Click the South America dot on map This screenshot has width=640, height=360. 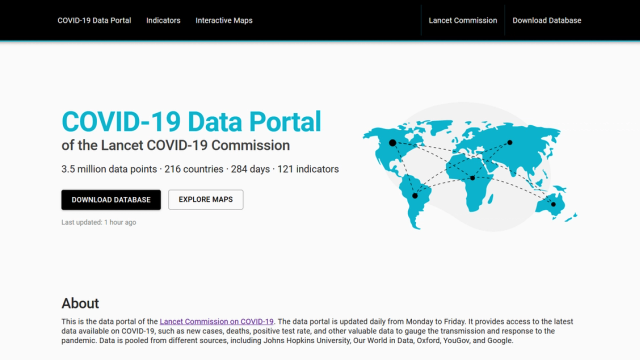click(x=415, y=196)
